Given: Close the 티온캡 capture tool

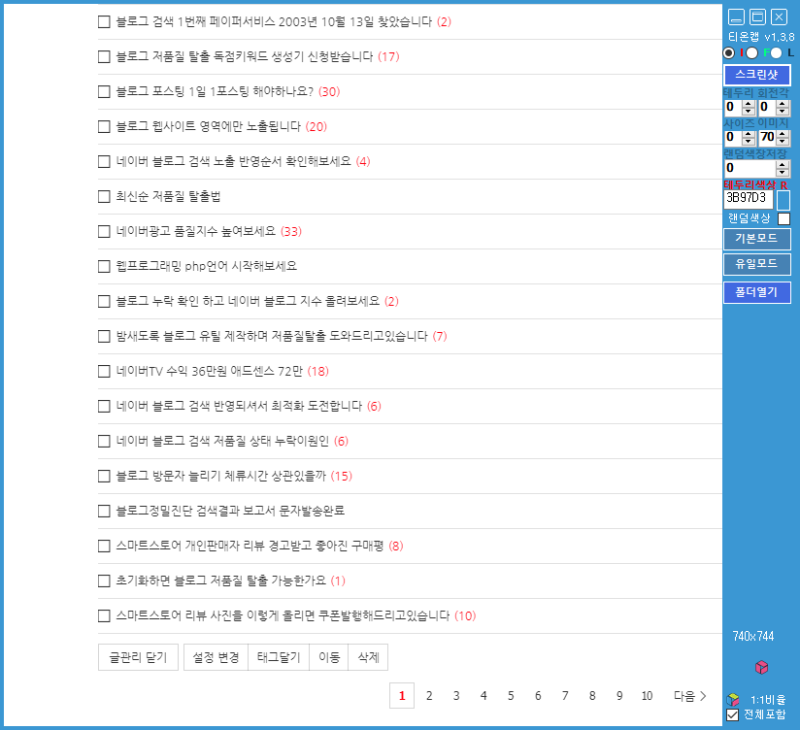Looking at the screenshot, I should (779, 17).
